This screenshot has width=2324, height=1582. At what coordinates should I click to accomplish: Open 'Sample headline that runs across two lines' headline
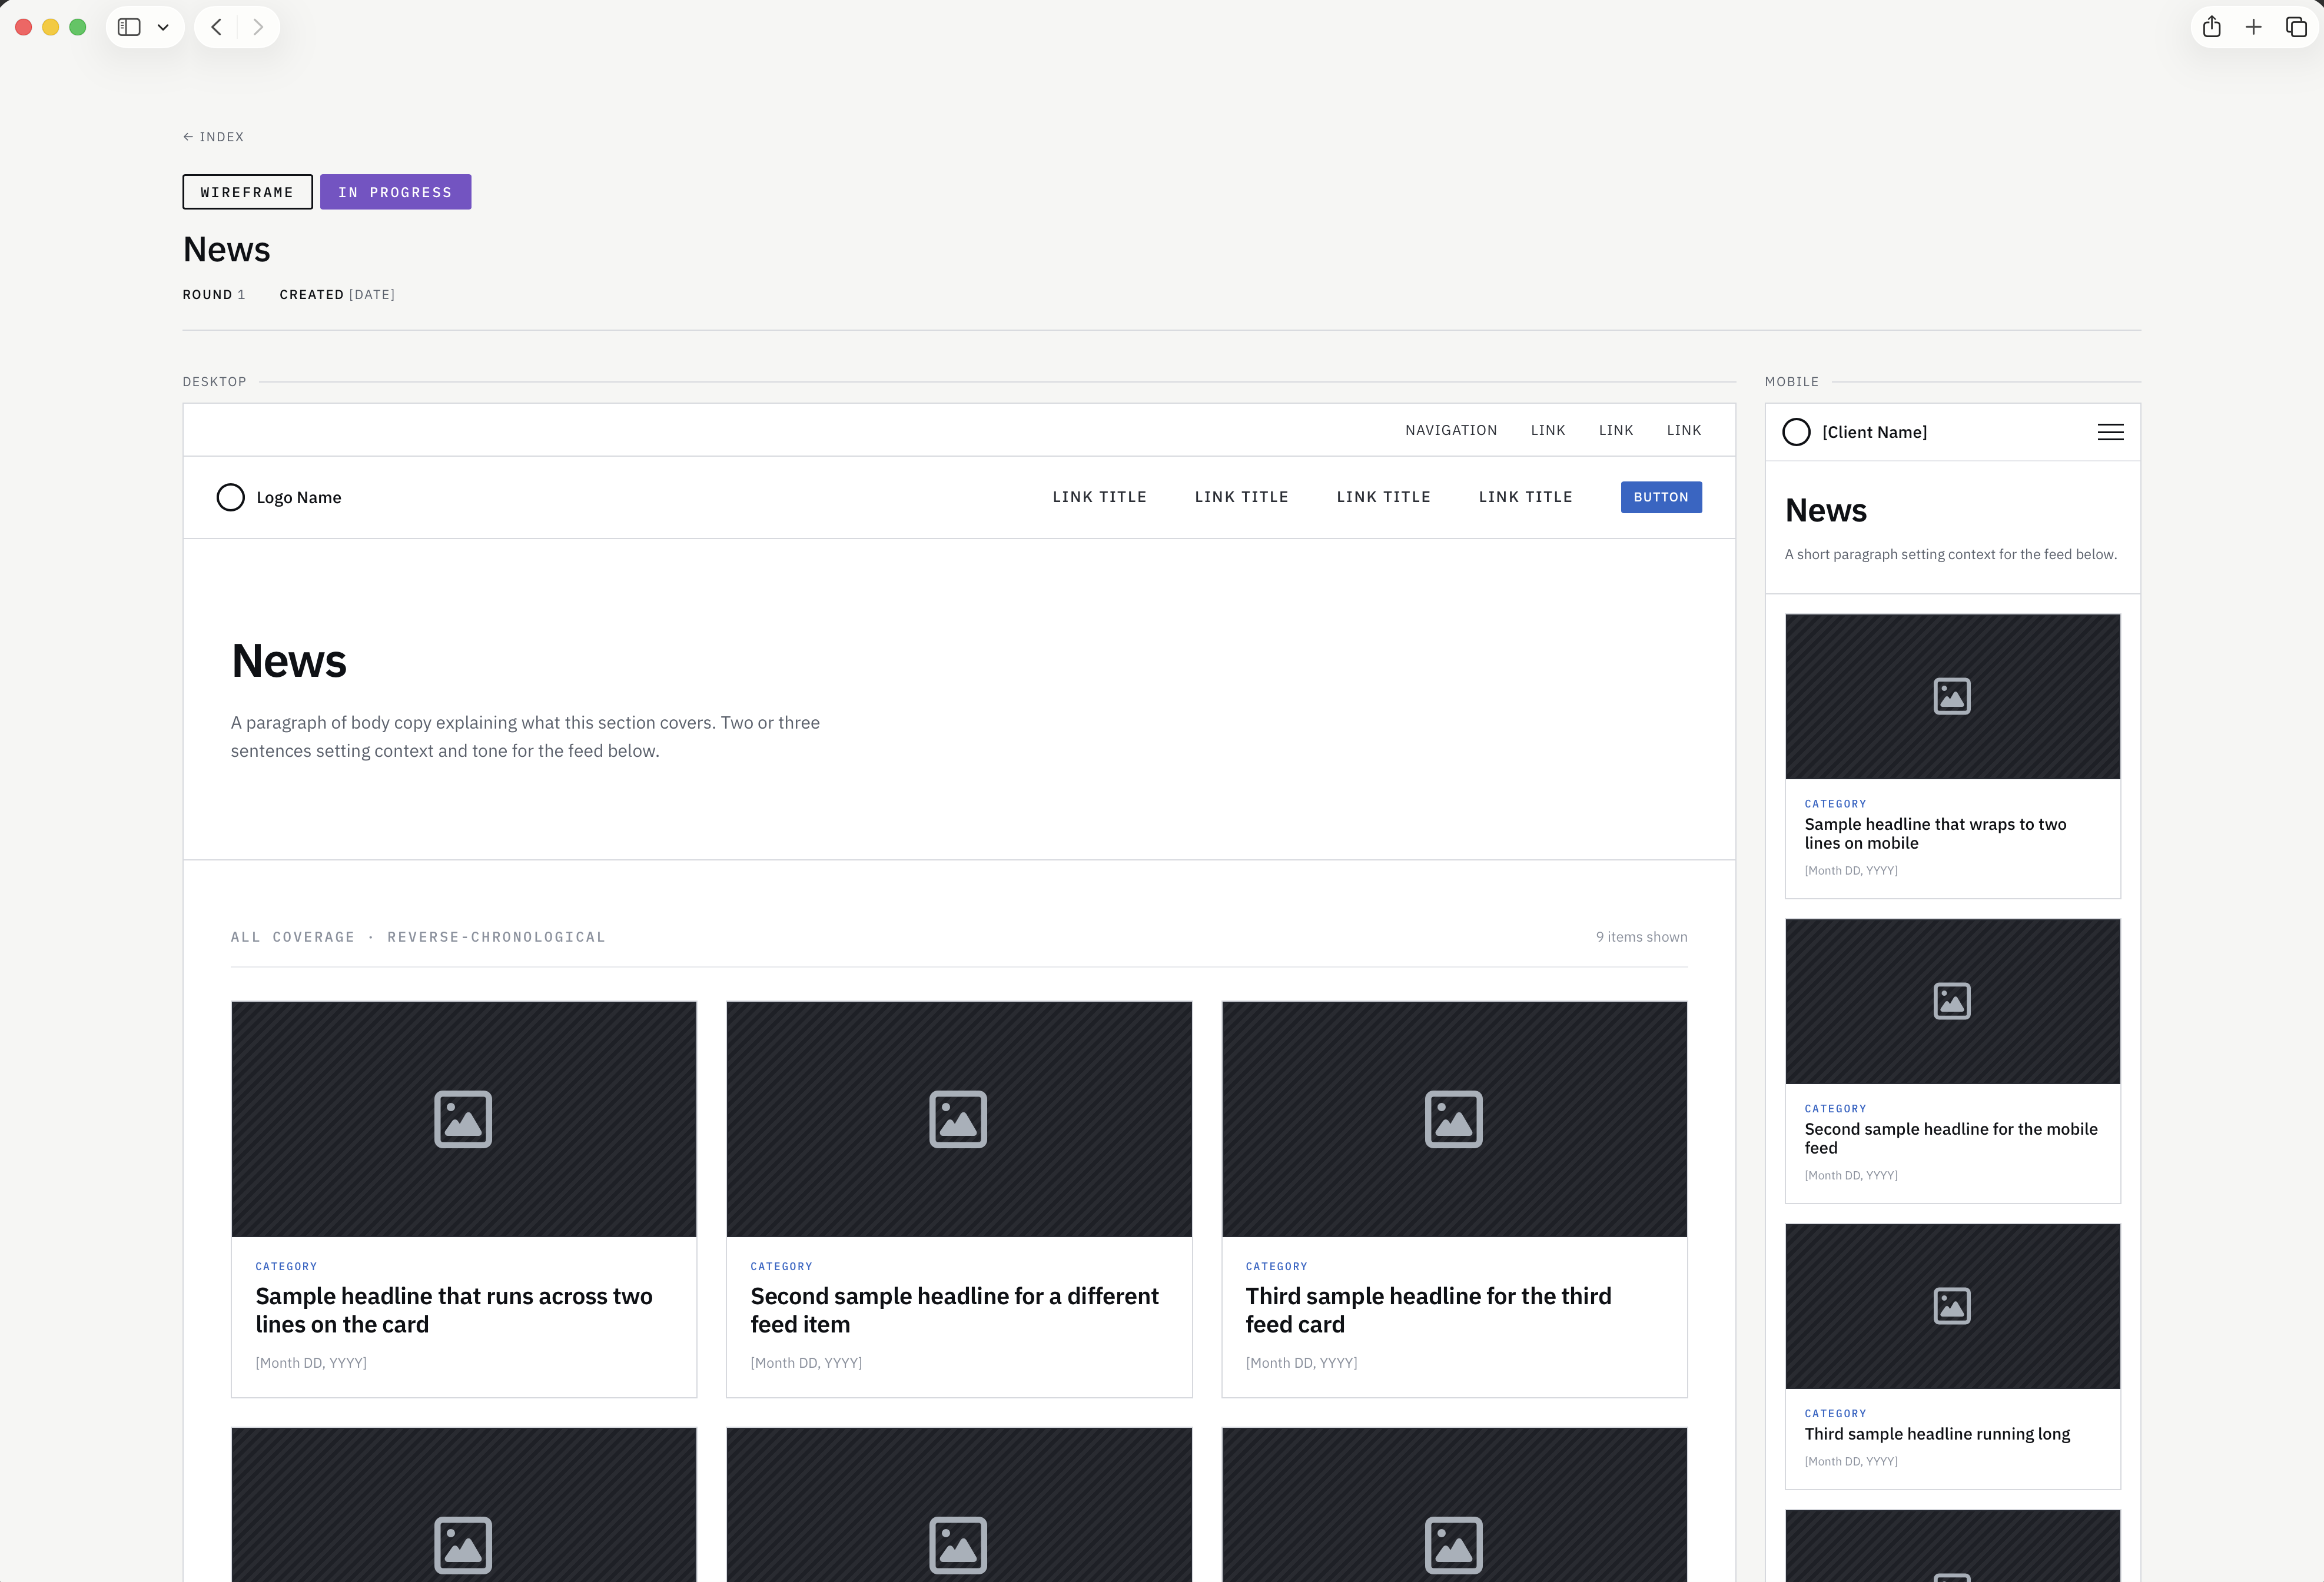click(x=454, y=1310)
